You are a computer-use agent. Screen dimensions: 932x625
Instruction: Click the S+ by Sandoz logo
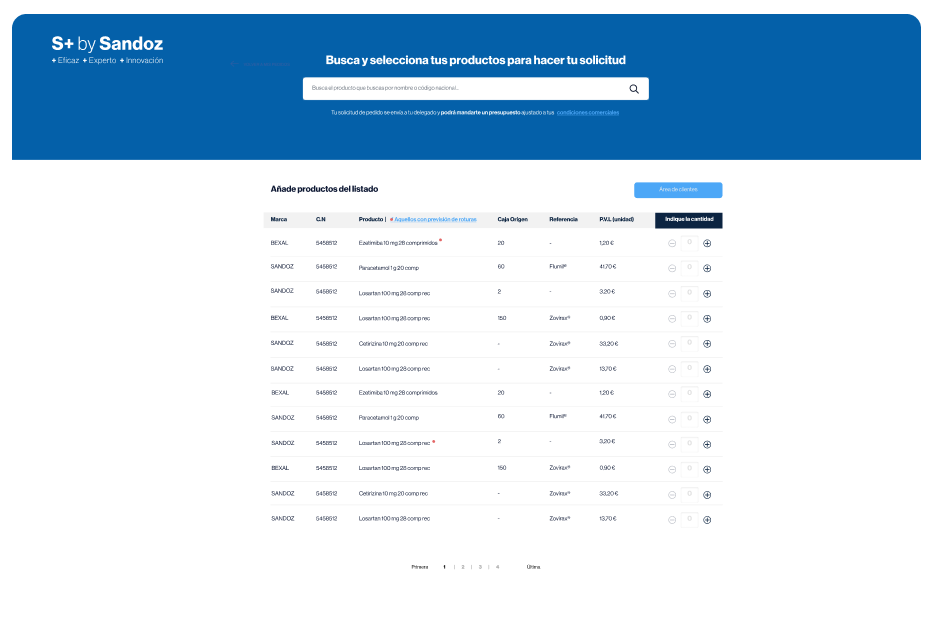(x=107, y=49)
